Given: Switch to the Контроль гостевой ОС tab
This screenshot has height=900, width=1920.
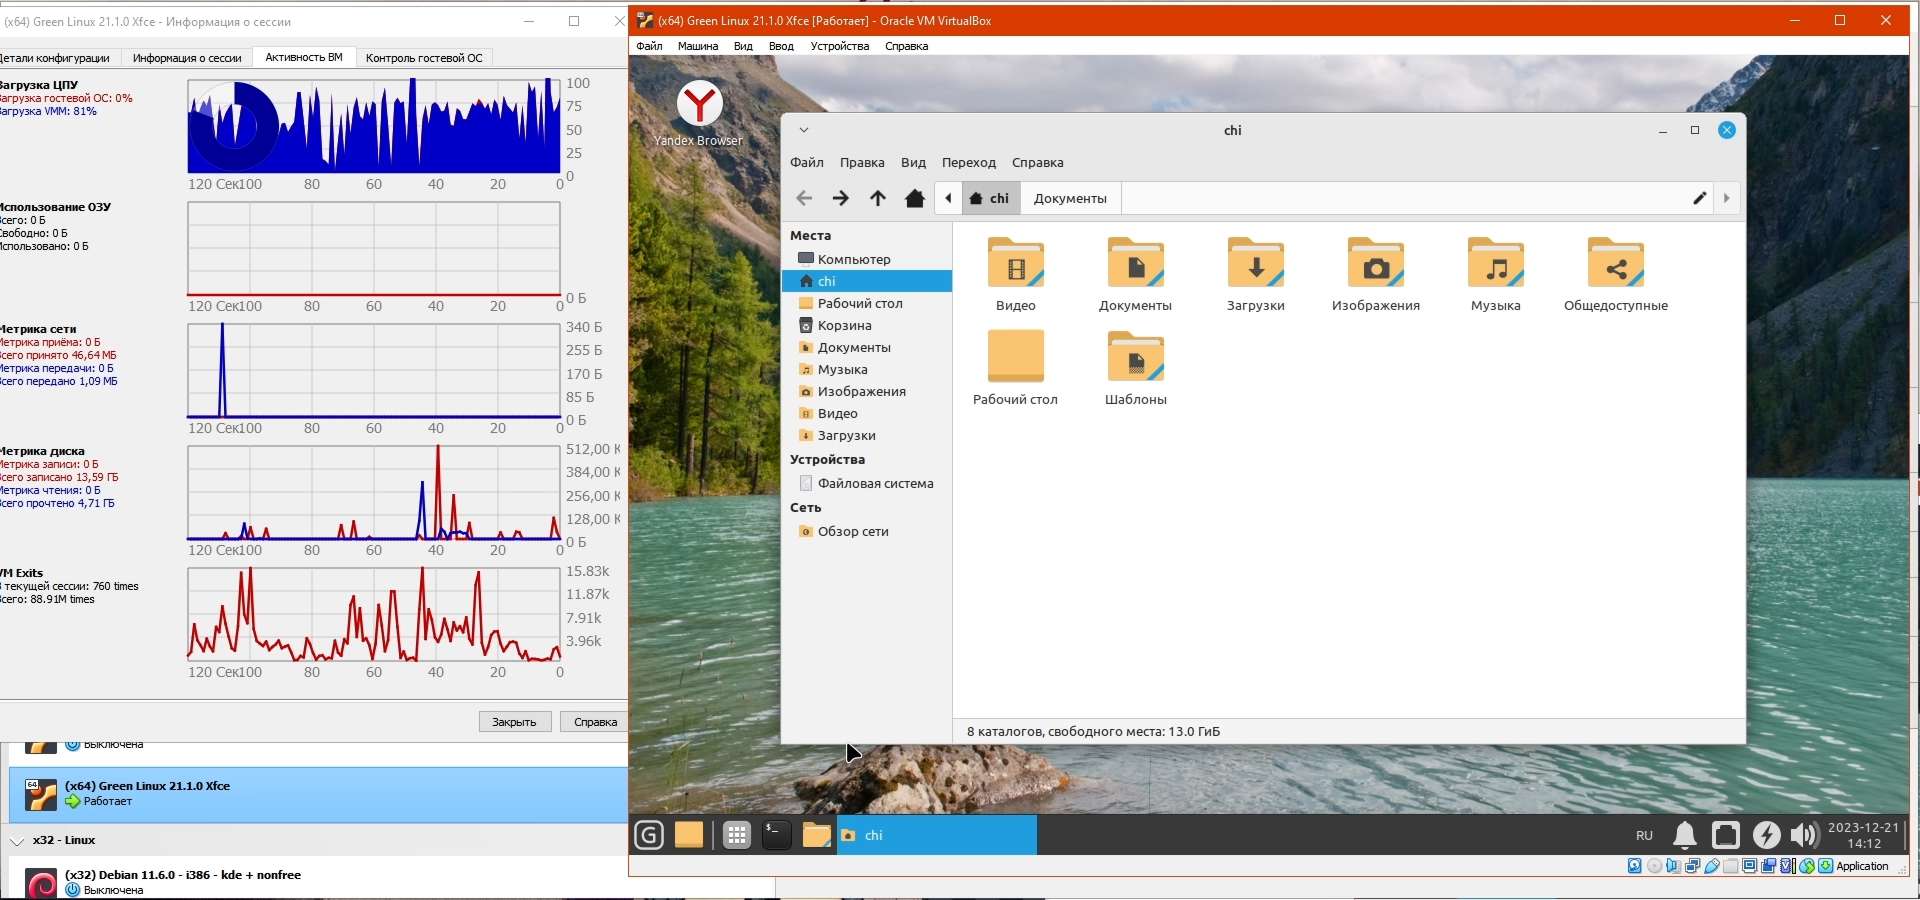Looking at the screenshot, I should coord(424,58).
